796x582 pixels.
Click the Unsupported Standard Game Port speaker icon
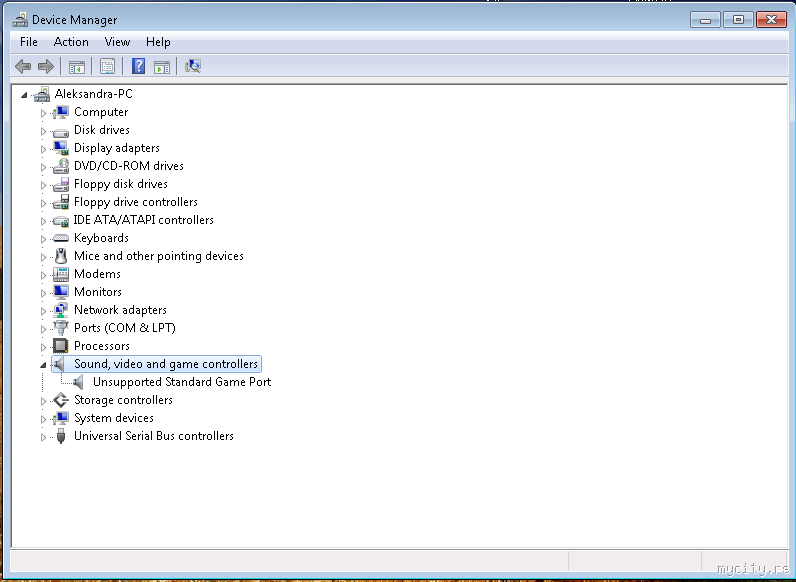point(79,382)
